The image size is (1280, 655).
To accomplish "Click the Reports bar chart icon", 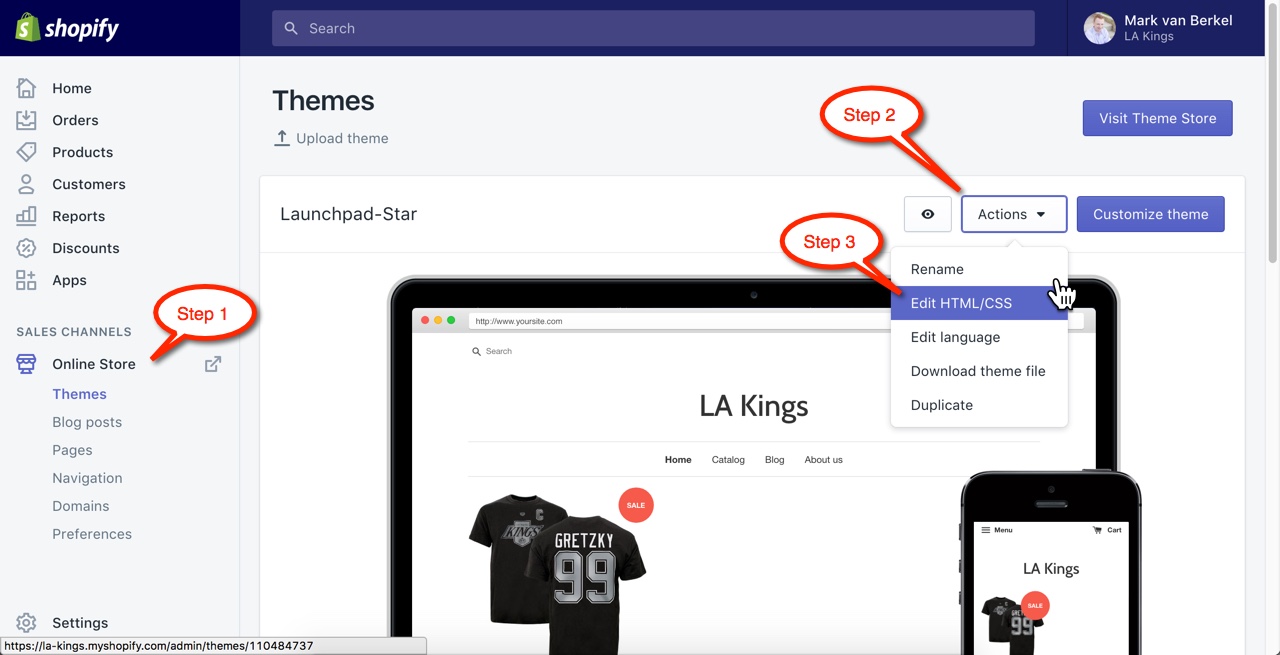I will [26, 216].
